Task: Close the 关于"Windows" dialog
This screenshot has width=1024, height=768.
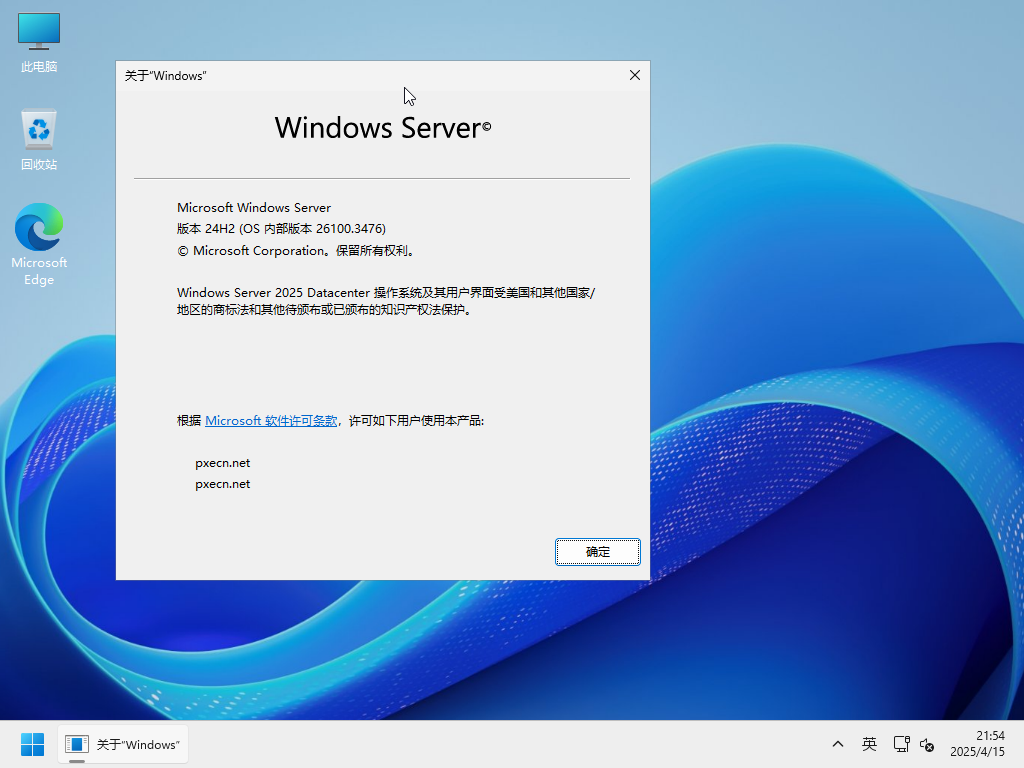Action: (634, 75)
